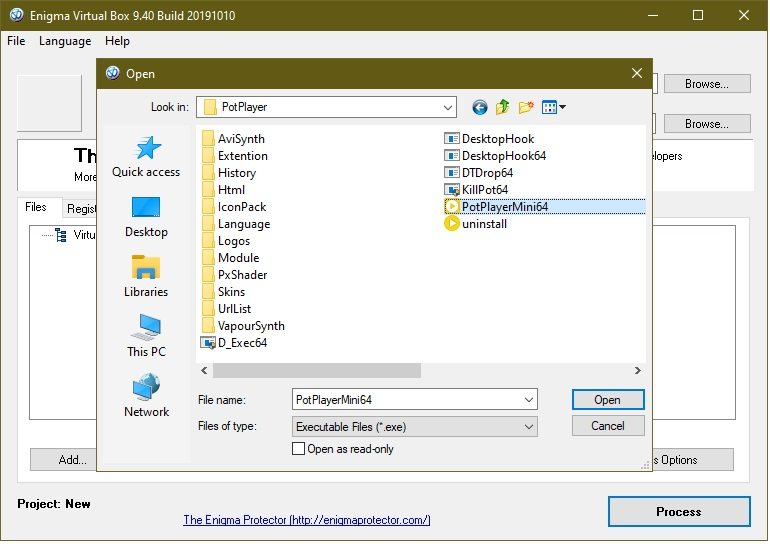Open the File menu

click(16, 41)
